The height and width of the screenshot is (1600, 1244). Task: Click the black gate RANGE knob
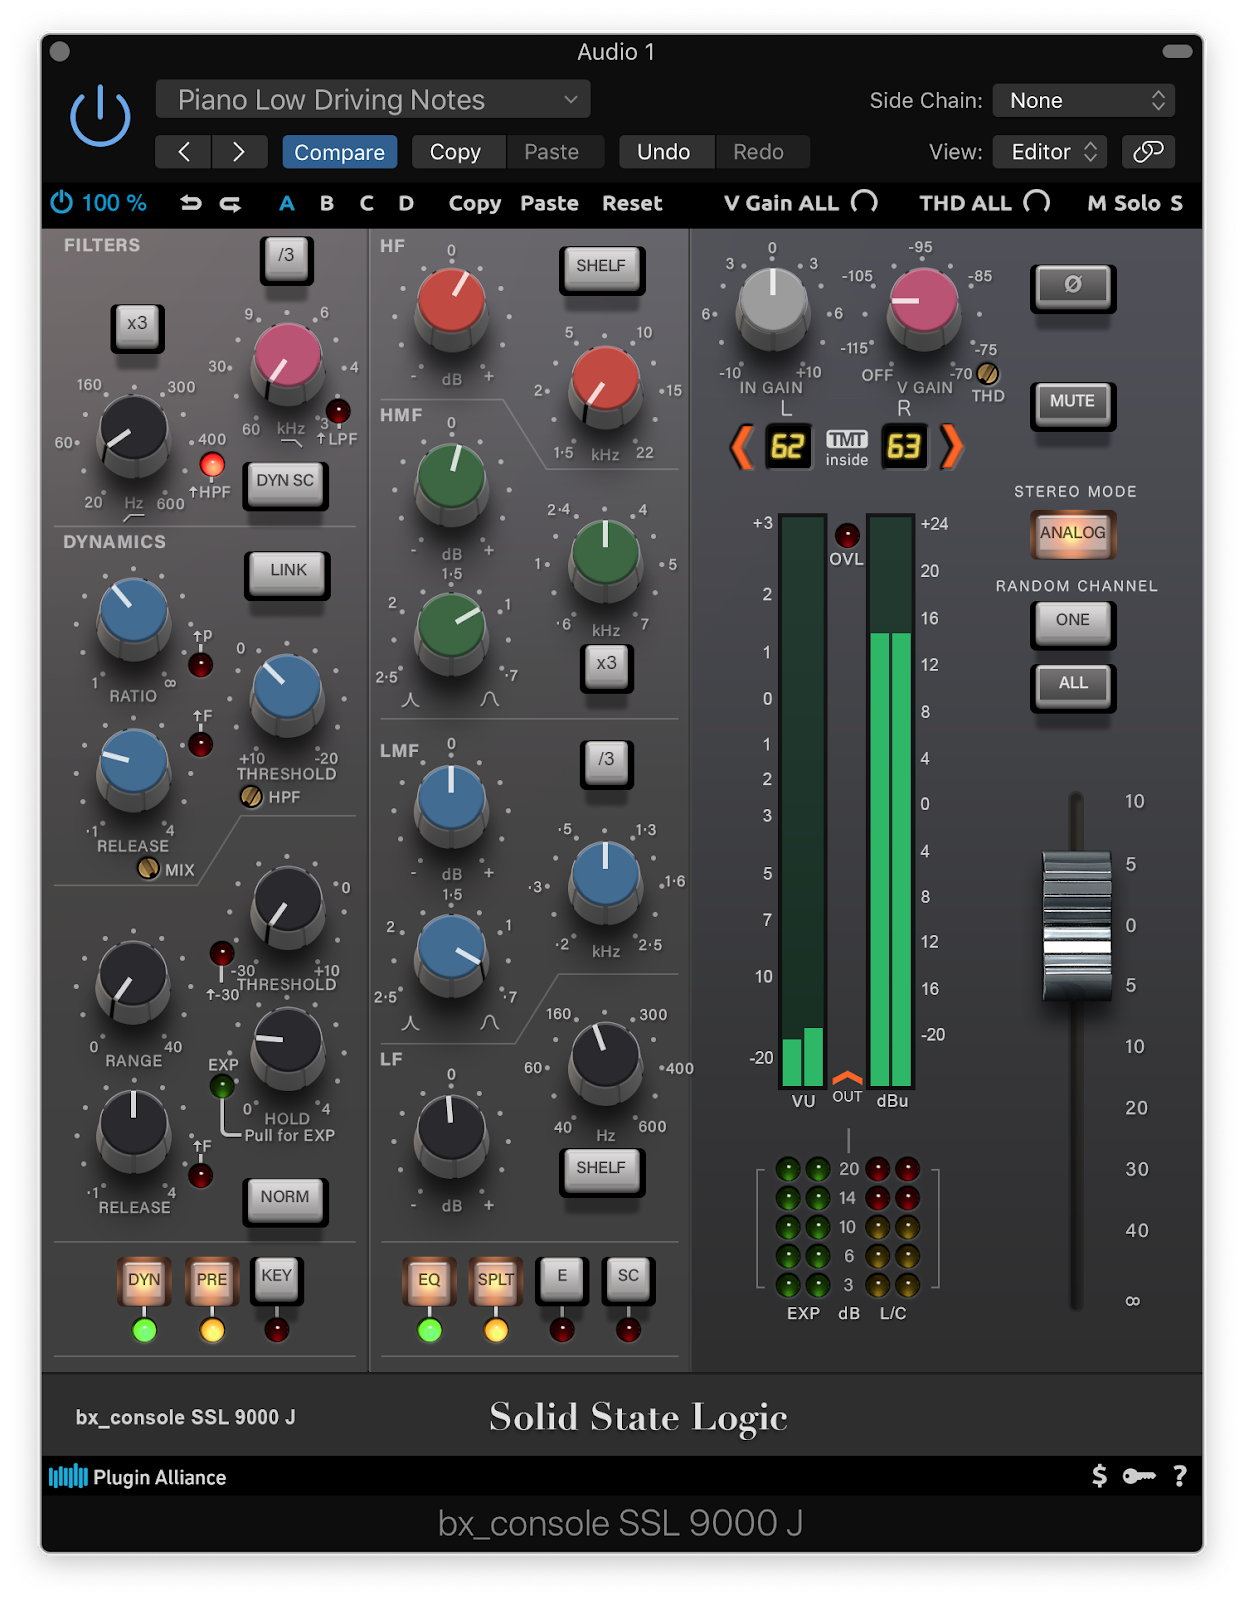click(133, 977)
